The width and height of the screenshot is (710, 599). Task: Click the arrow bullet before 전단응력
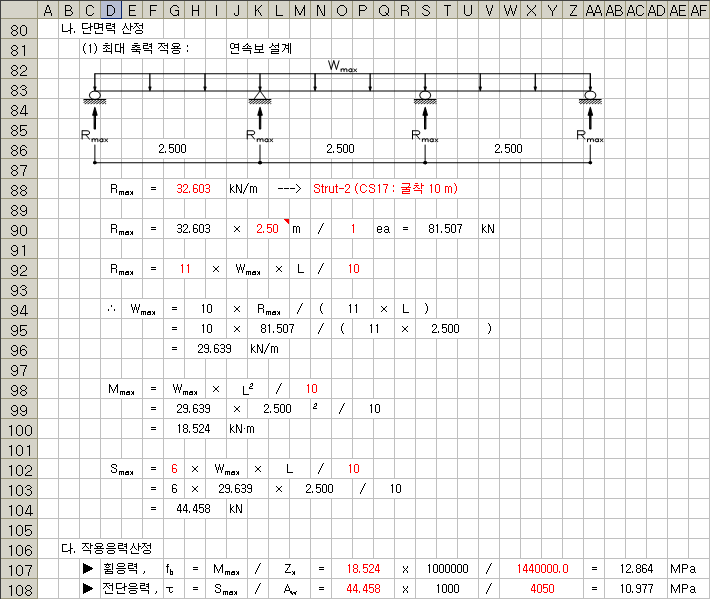(x=89, y=589)
